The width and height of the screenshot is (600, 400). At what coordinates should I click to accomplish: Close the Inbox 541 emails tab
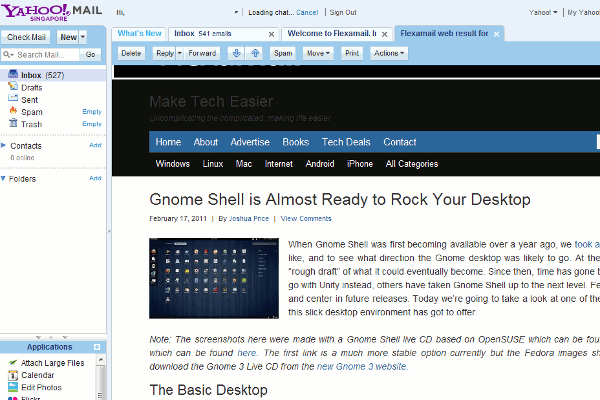(272, 33)
